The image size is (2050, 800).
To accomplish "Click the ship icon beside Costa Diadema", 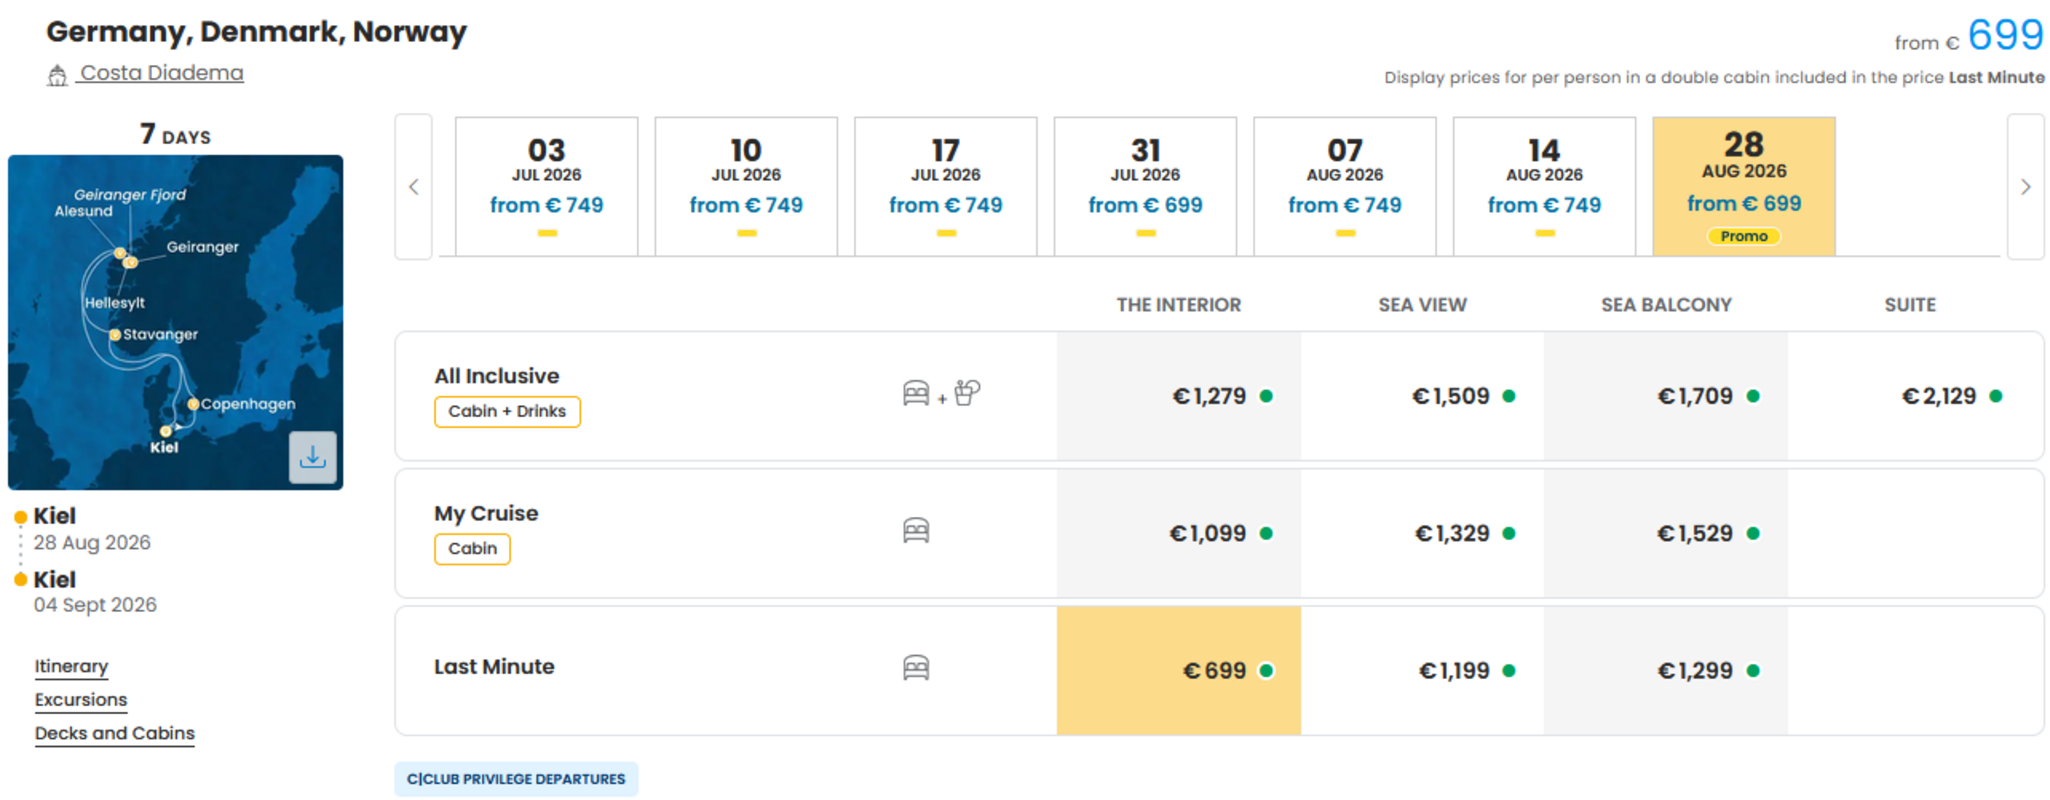I will pos(57,75).
